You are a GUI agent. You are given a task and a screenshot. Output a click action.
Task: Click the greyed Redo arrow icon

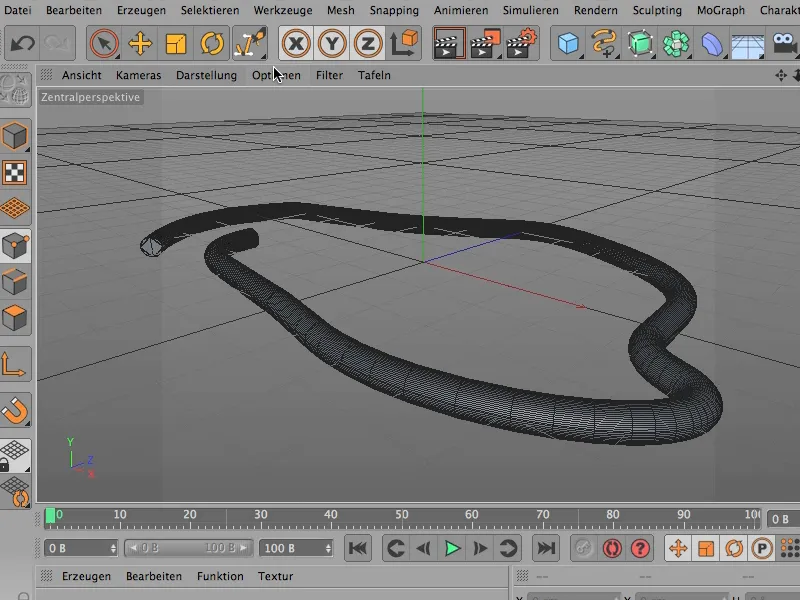click(57, 43)
